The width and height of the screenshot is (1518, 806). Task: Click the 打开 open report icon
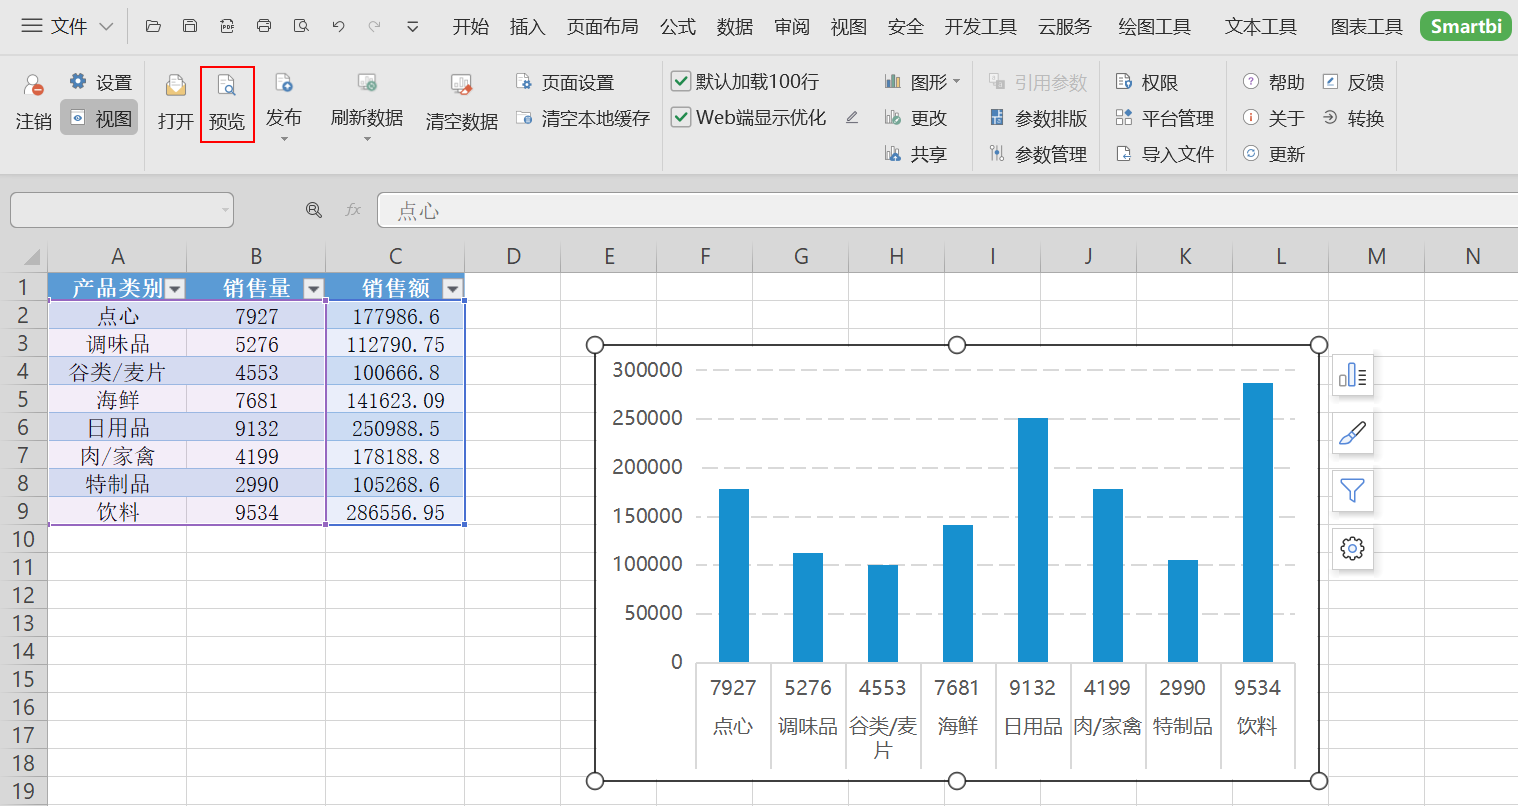(175, 86)
